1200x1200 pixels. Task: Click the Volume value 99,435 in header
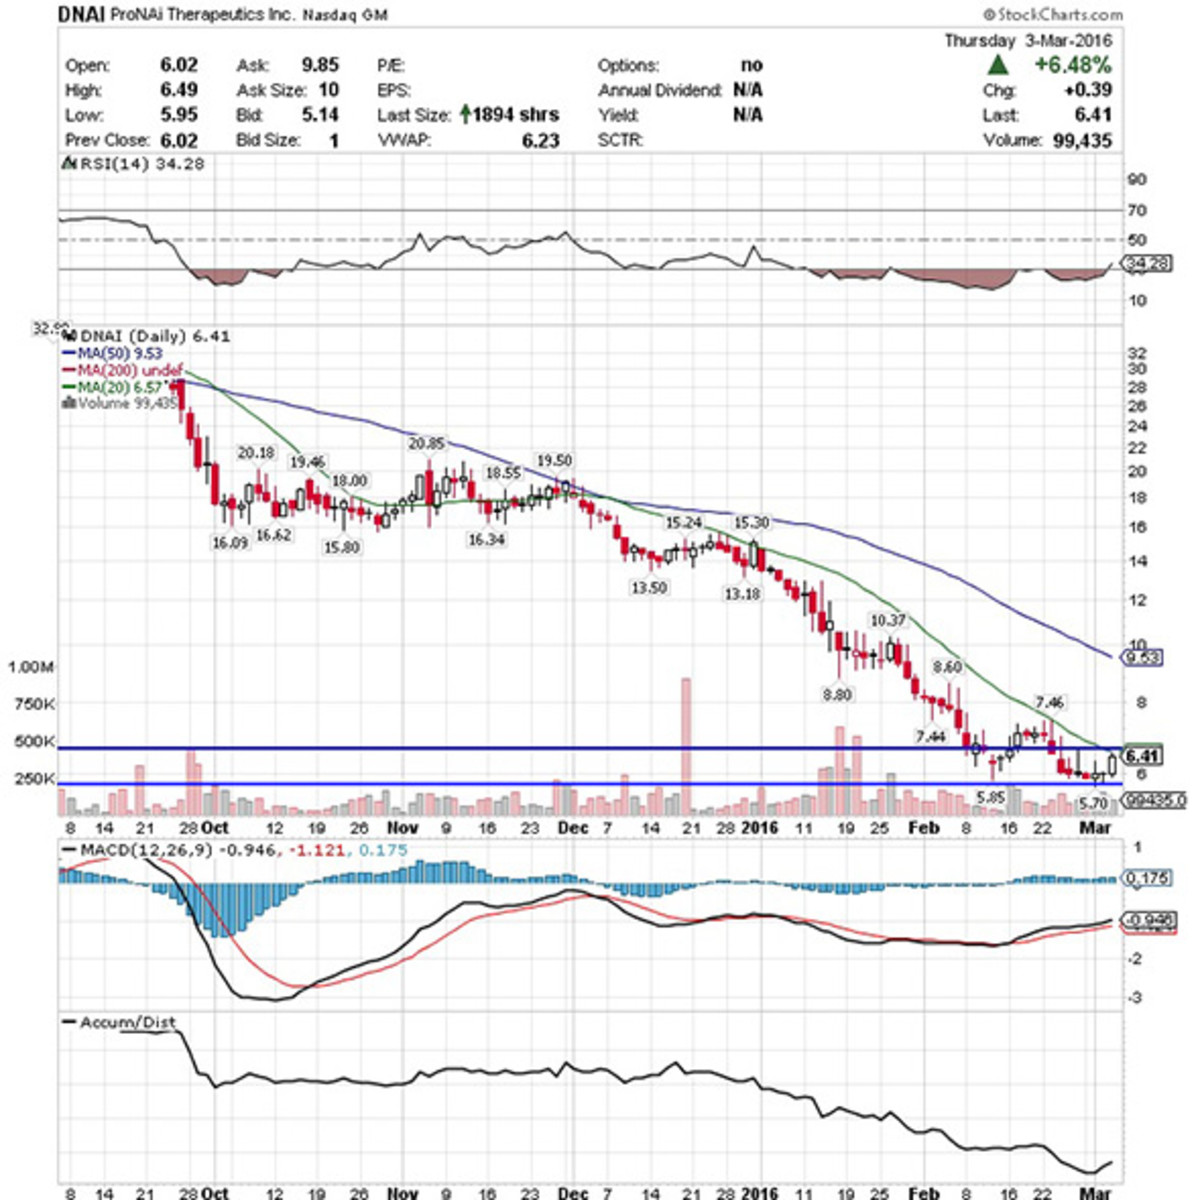[x=1082, y=140]
